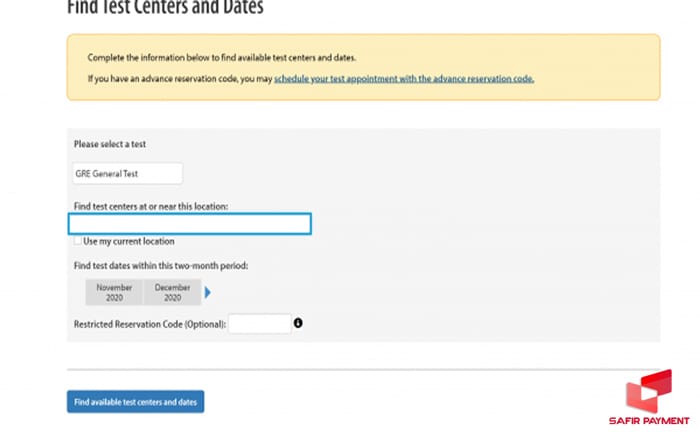This screenshot has width=700, height=432.
Task: Select the November 2020 month tab
Action: (x=114, y=292)
